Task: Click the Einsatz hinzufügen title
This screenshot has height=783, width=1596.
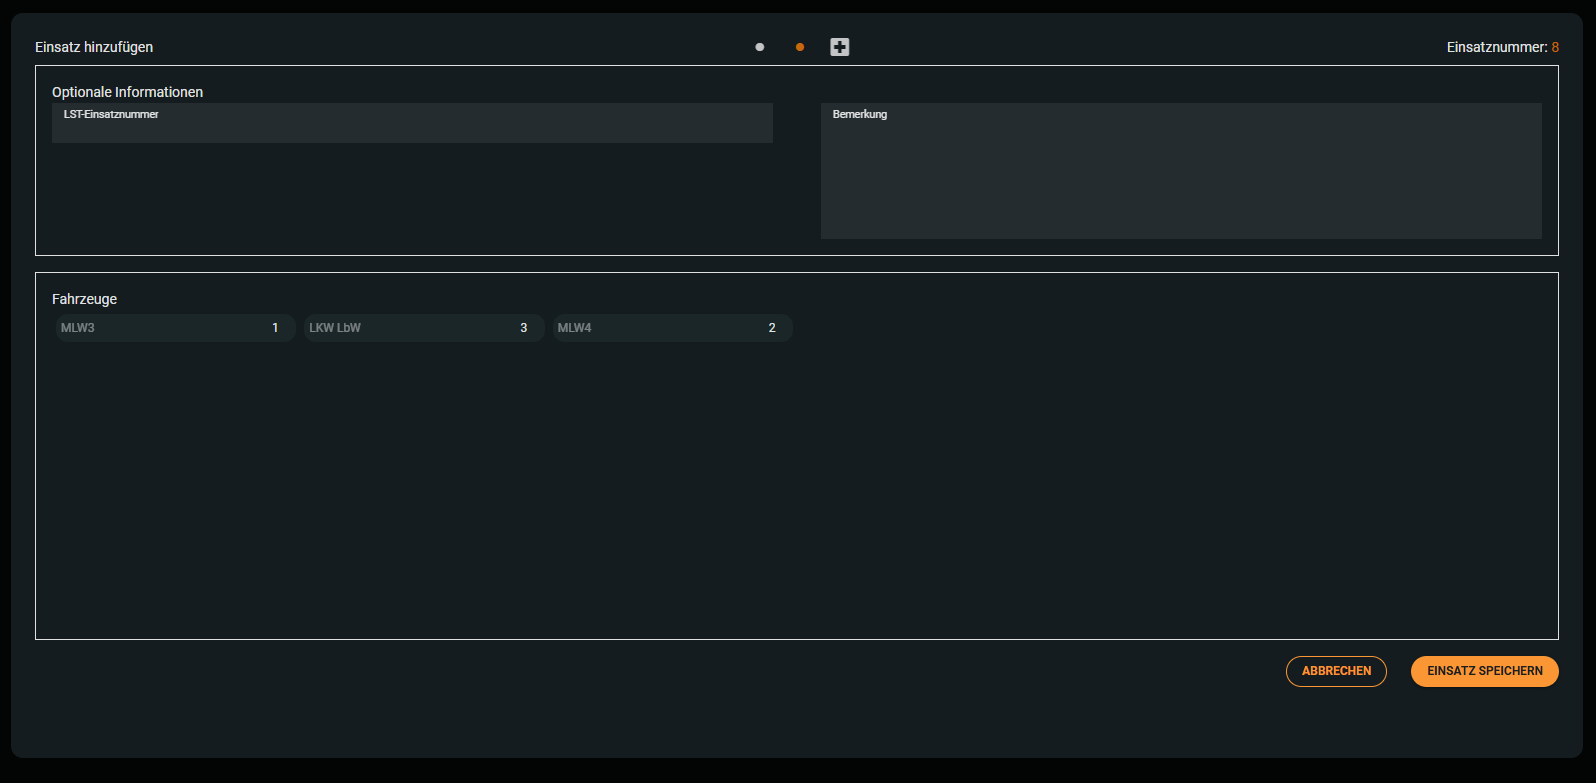Action: click(x=94, y=47)
